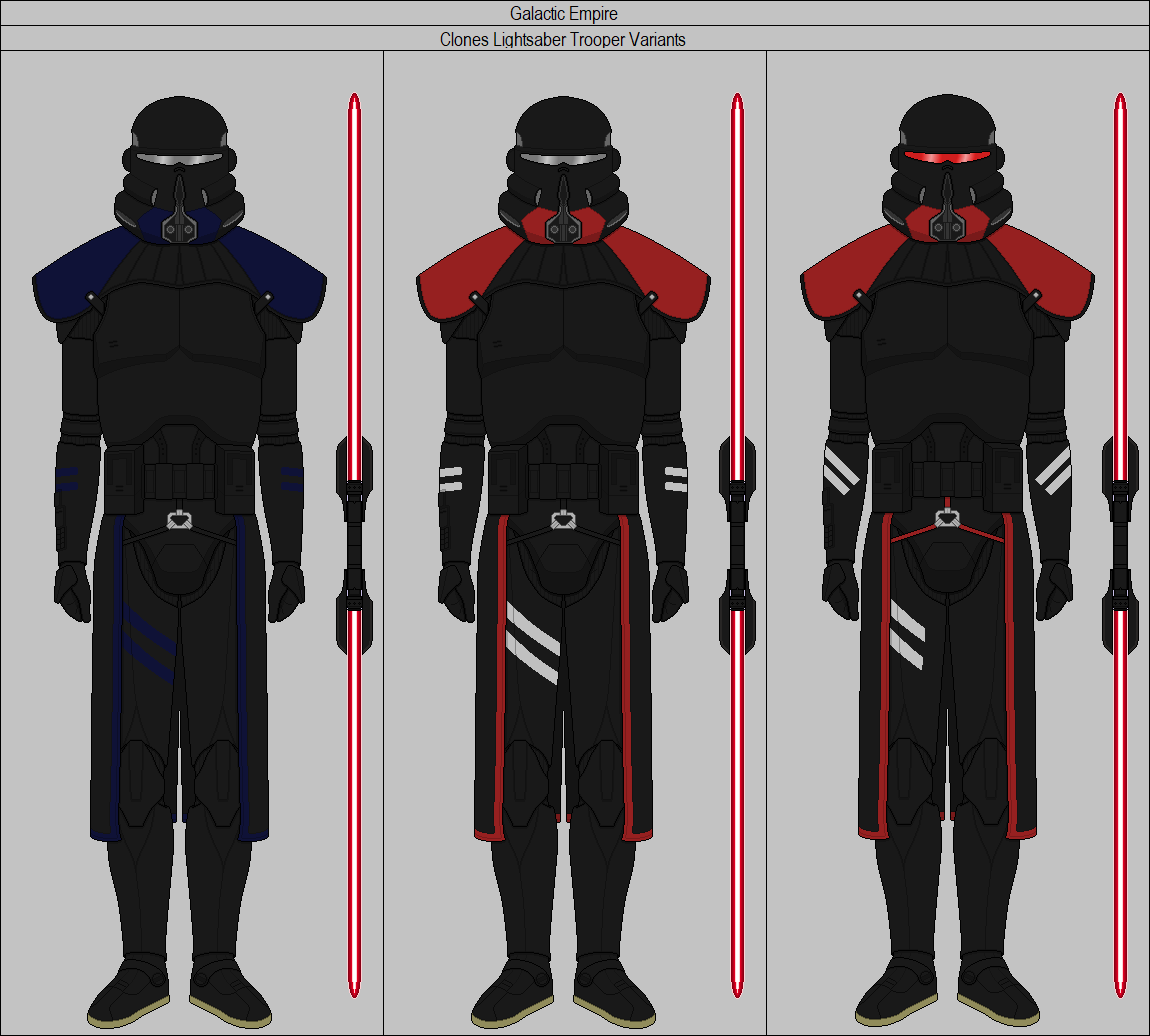
Task: Click the lightsaber beside the red-visor trooper
Action: pos(1120,545)
